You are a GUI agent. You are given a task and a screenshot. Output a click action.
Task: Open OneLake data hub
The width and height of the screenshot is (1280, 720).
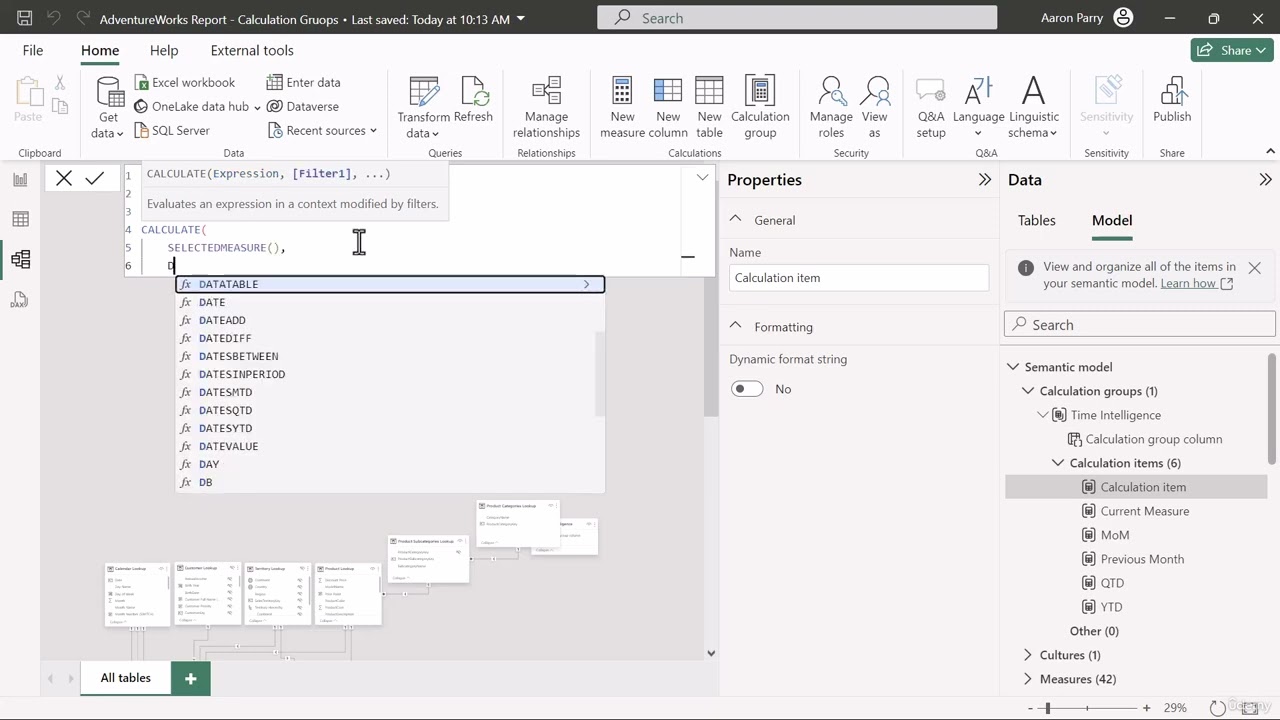point(197,106)
